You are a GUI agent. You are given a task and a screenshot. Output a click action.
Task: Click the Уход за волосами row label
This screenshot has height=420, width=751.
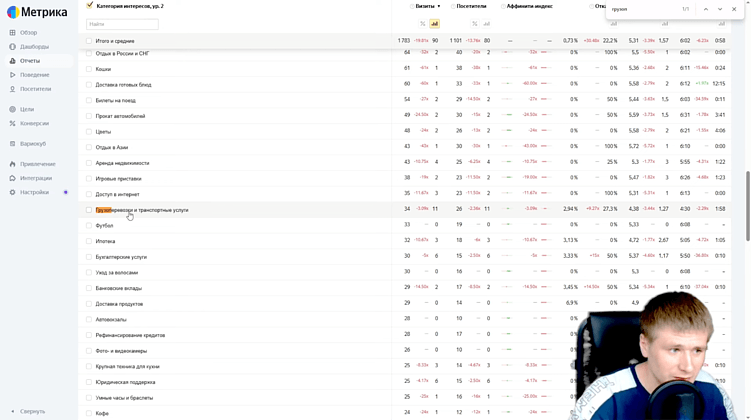[x=116, y=272]
